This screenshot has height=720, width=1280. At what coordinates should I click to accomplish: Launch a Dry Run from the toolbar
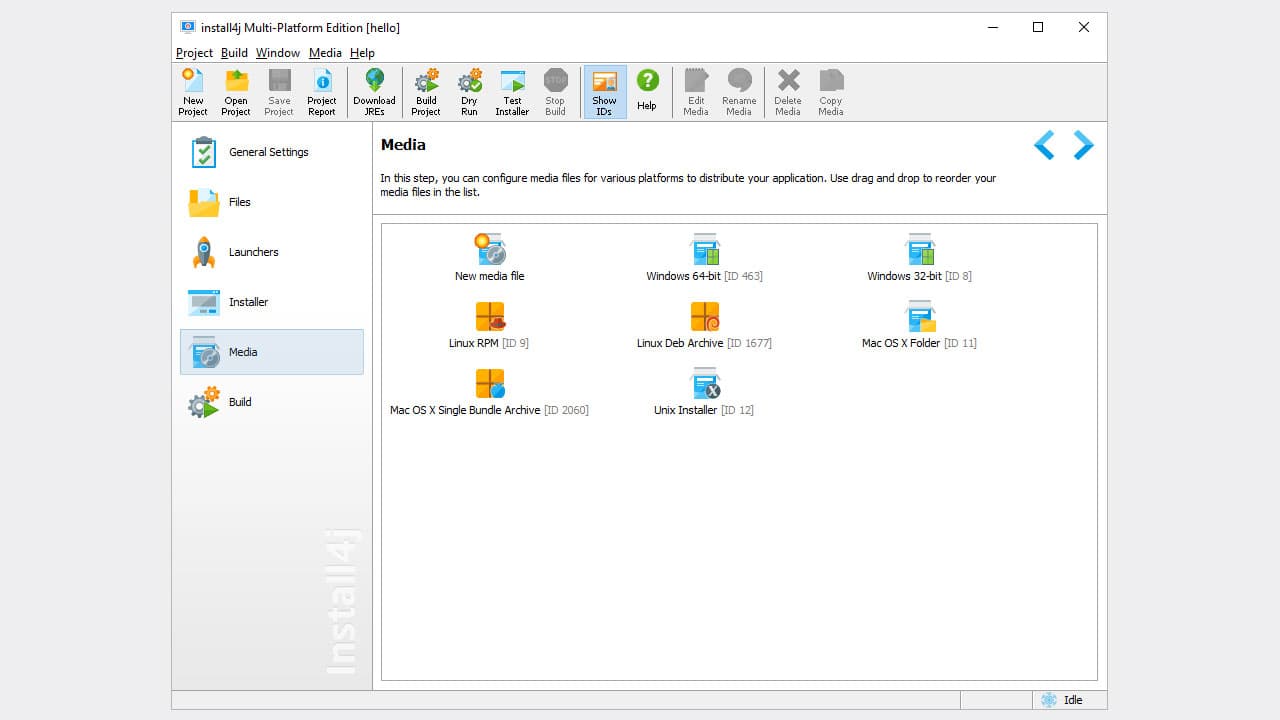pos(469,91)
